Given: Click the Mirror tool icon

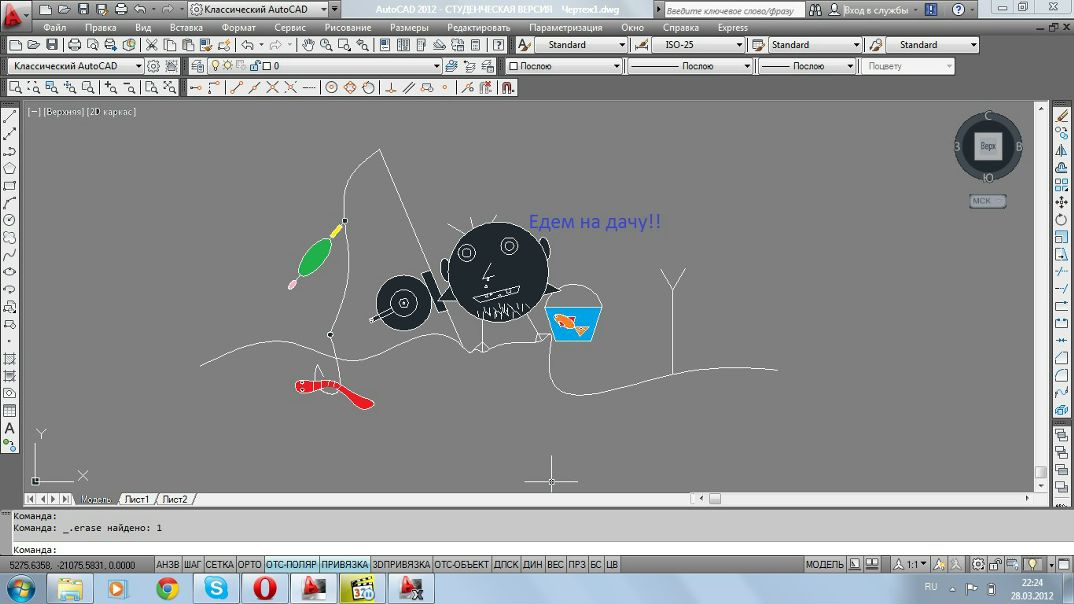Looking at the screenshot, I should [1061, 151].
